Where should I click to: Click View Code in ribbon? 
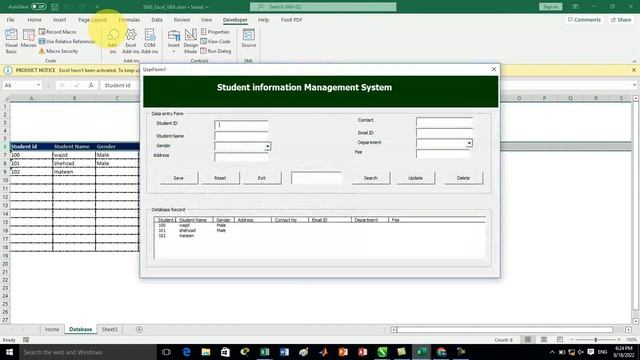coord(216,41)
